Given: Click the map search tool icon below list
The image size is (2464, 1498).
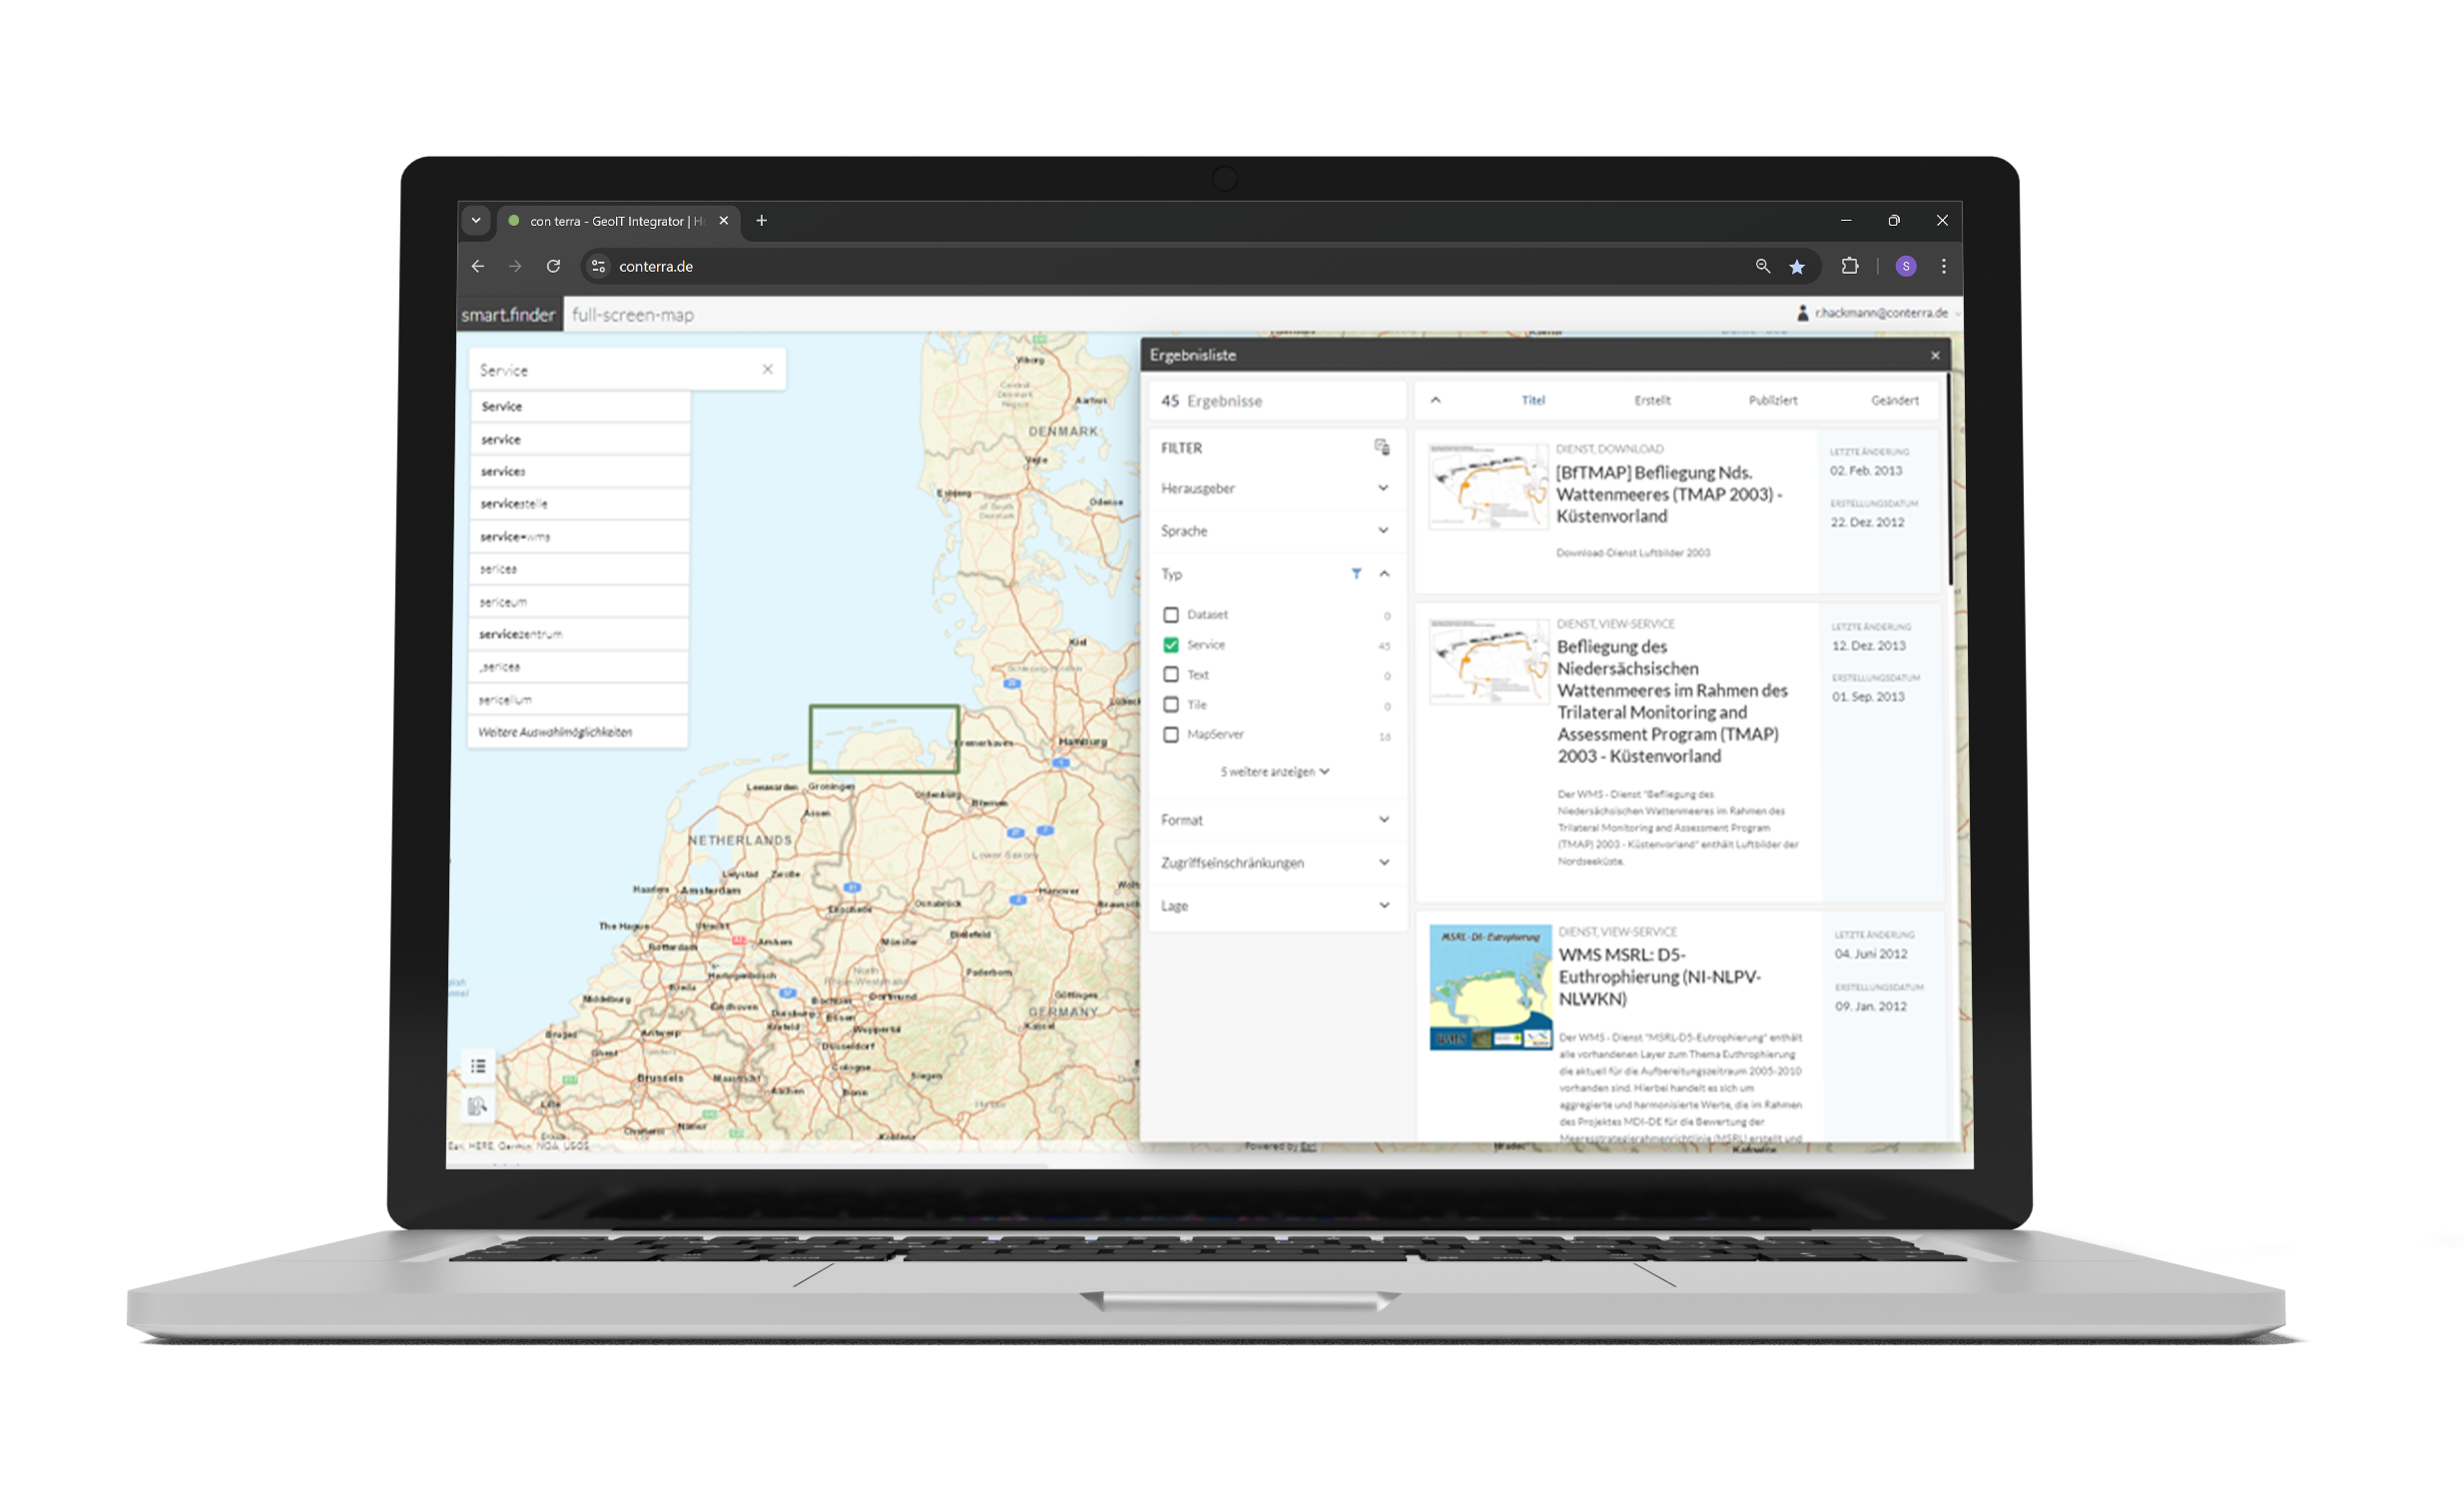Looking at the screenshot, I should [477, 1106].
